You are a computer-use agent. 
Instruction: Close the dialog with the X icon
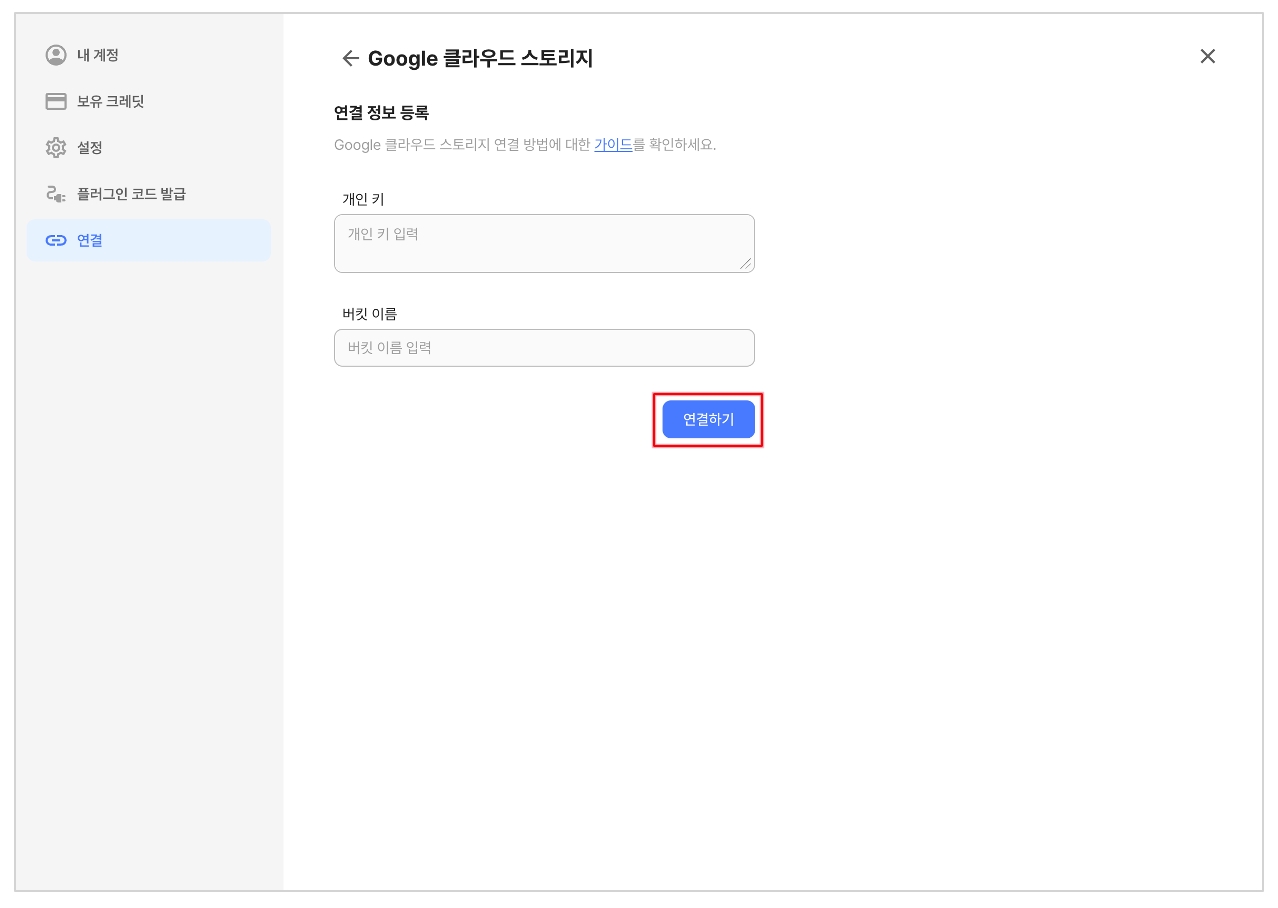1207,56
